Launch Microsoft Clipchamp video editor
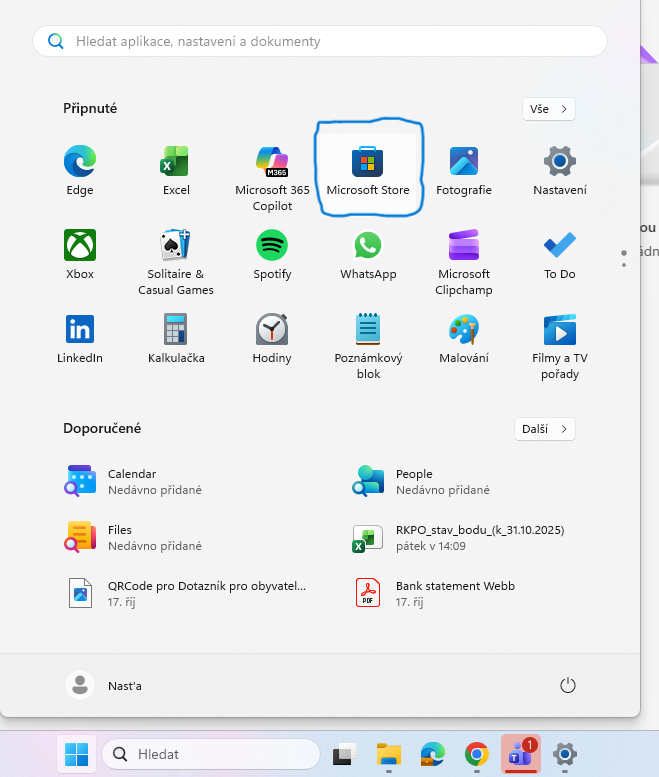Image resolution: width=659 pixels, height=777 pixels. coord(463,253)
